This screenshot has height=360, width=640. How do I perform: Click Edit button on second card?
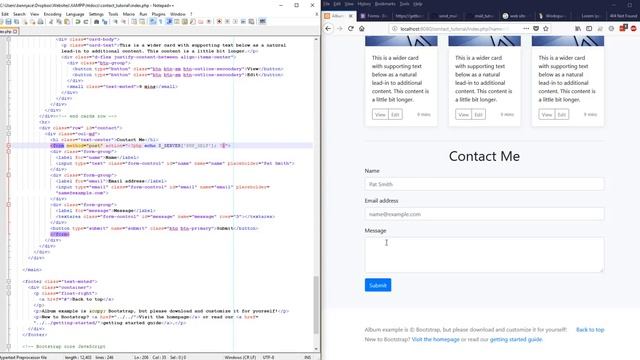(478, 114)
